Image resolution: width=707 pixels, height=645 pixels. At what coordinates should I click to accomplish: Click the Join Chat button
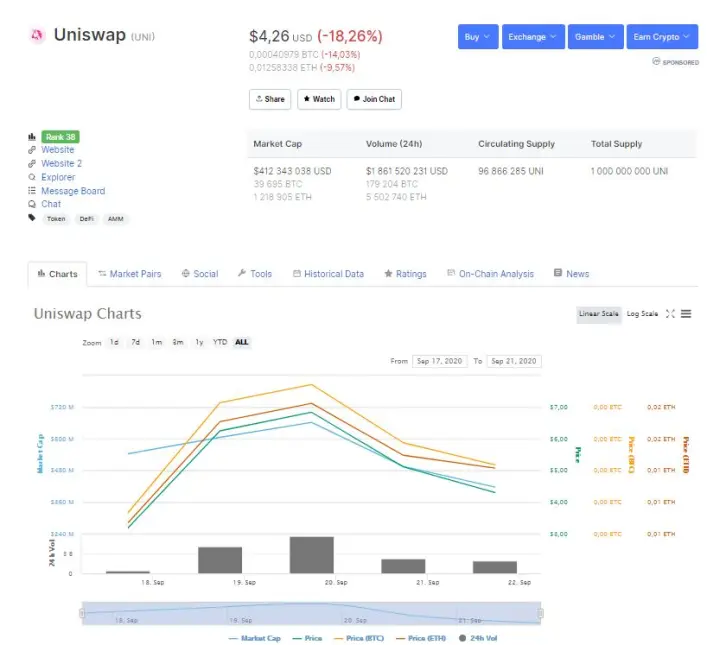tap(374, 99)
